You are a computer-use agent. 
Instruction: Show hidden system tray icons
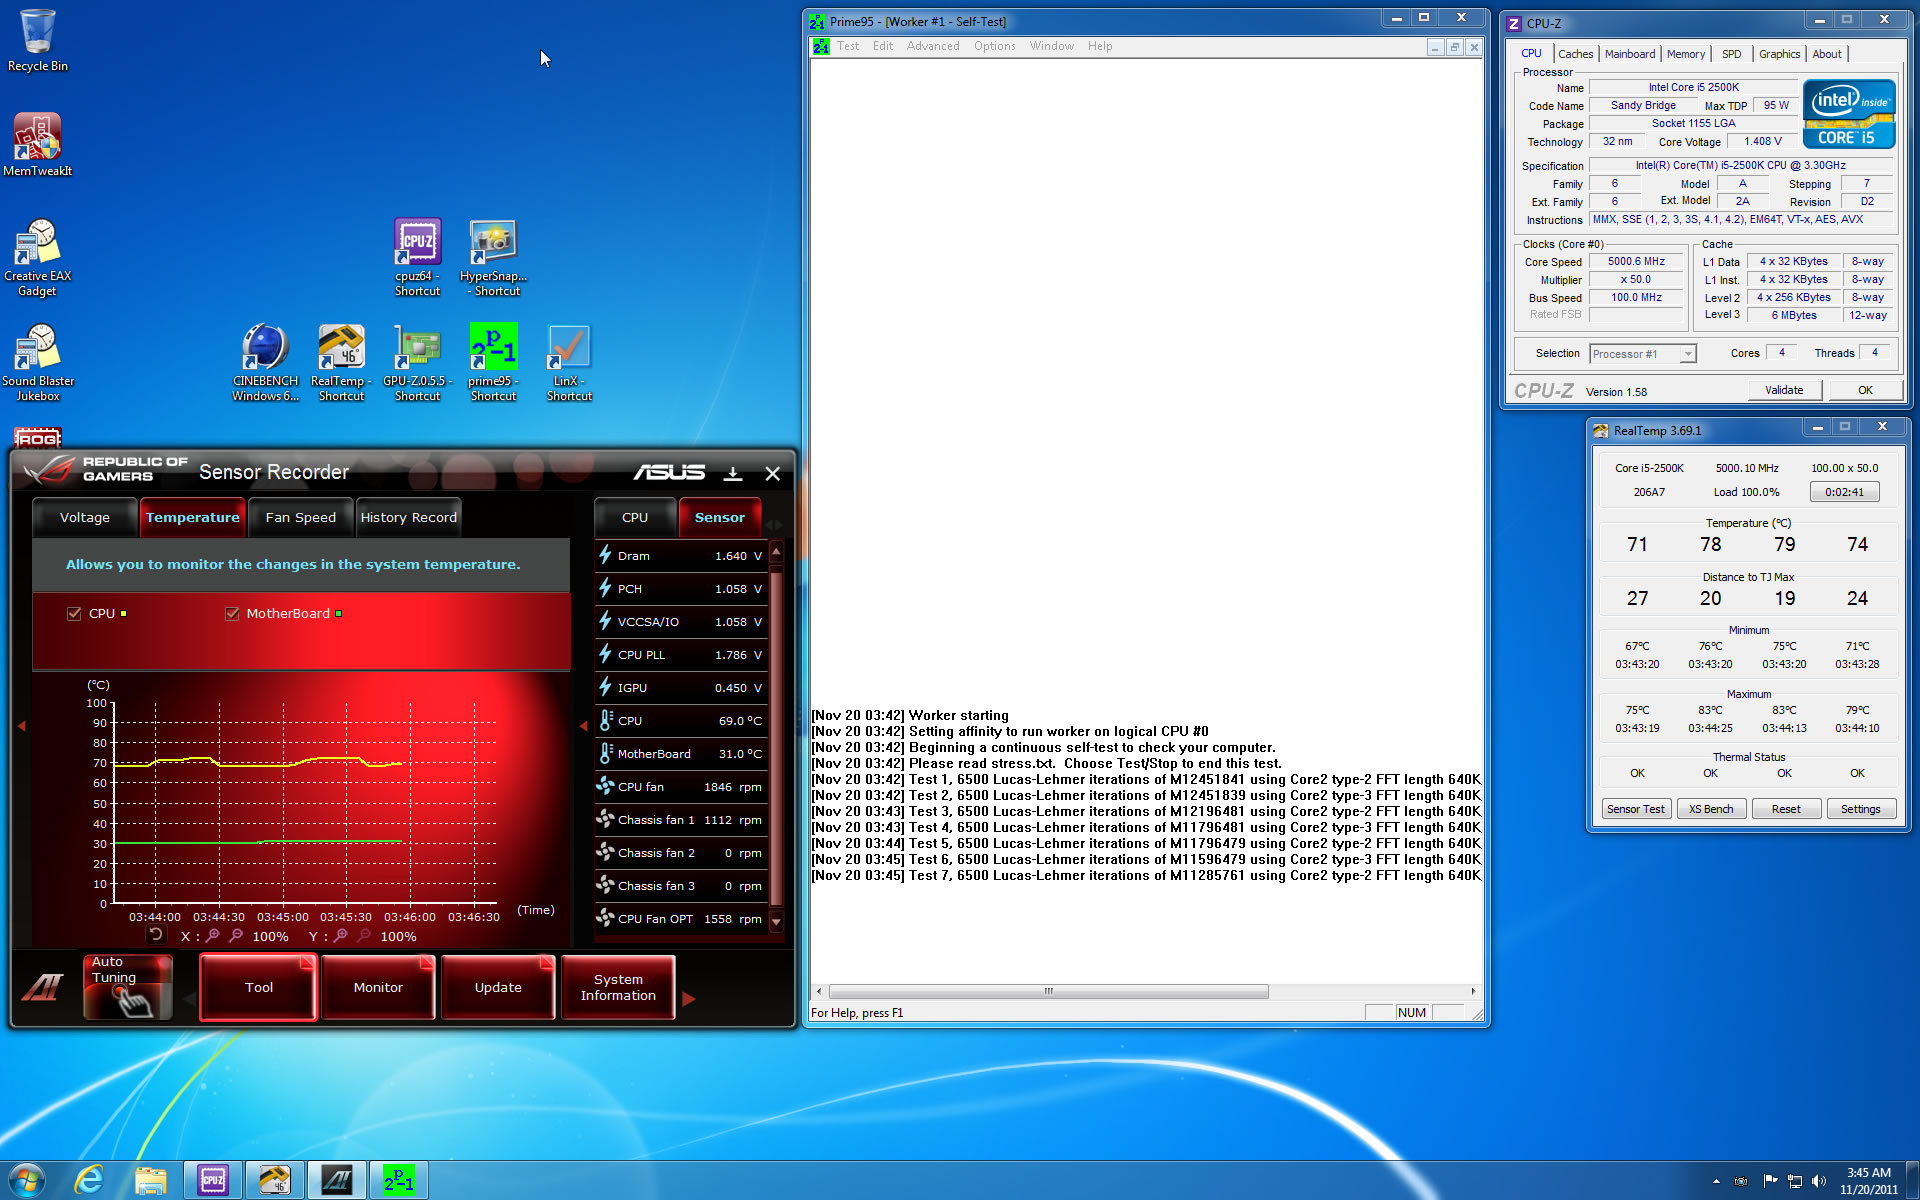click(1716, 1181)
